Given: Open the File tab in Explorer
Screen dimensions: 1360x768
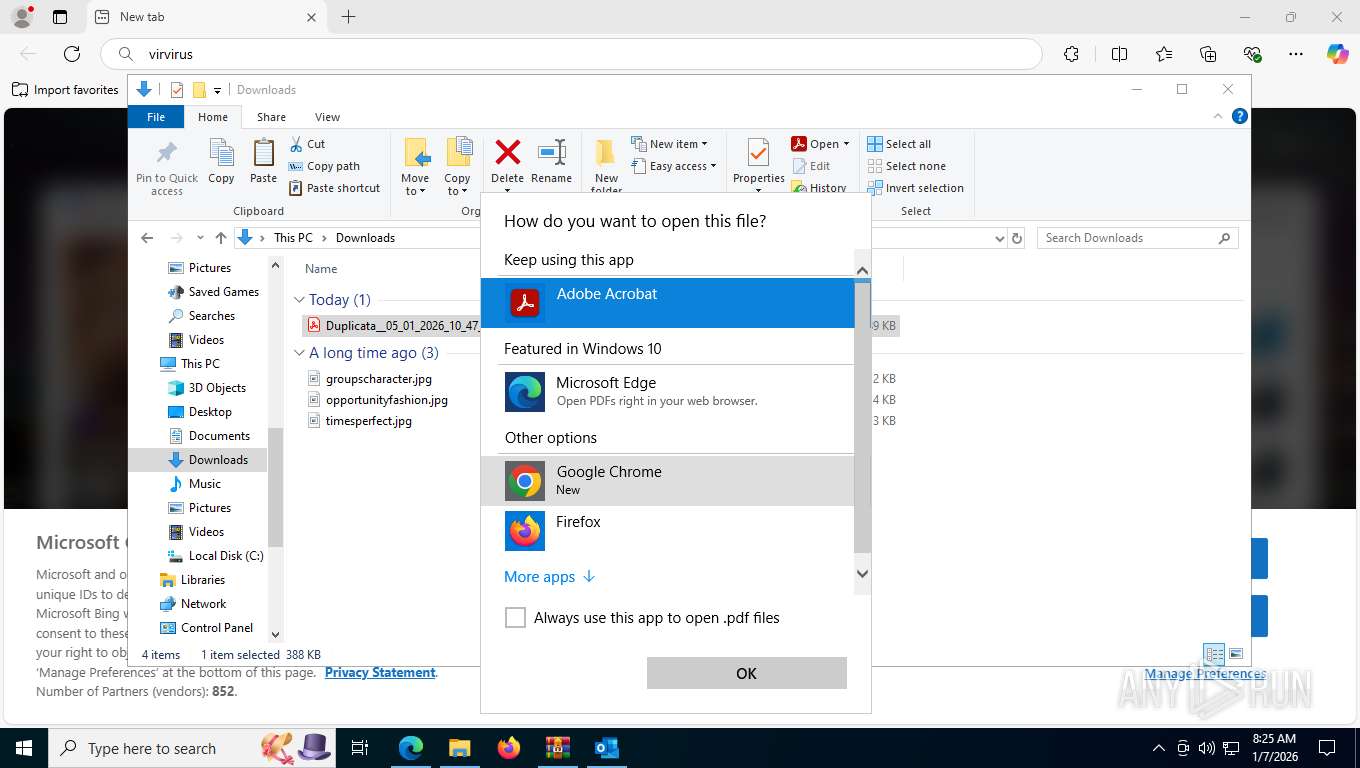Looking at the screenshot, I should tap(156, 117).
